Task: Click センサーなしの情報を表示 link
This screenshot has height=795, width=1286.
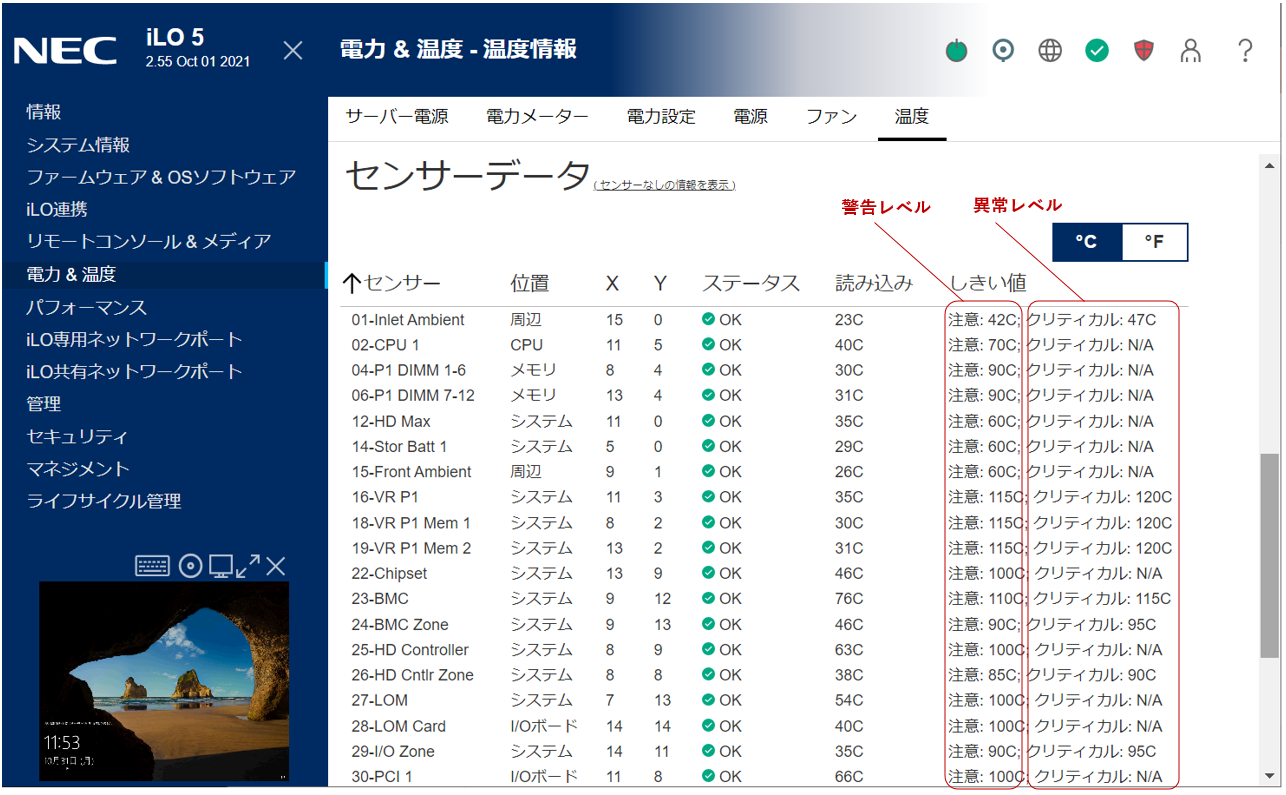Action: (664, 186)
